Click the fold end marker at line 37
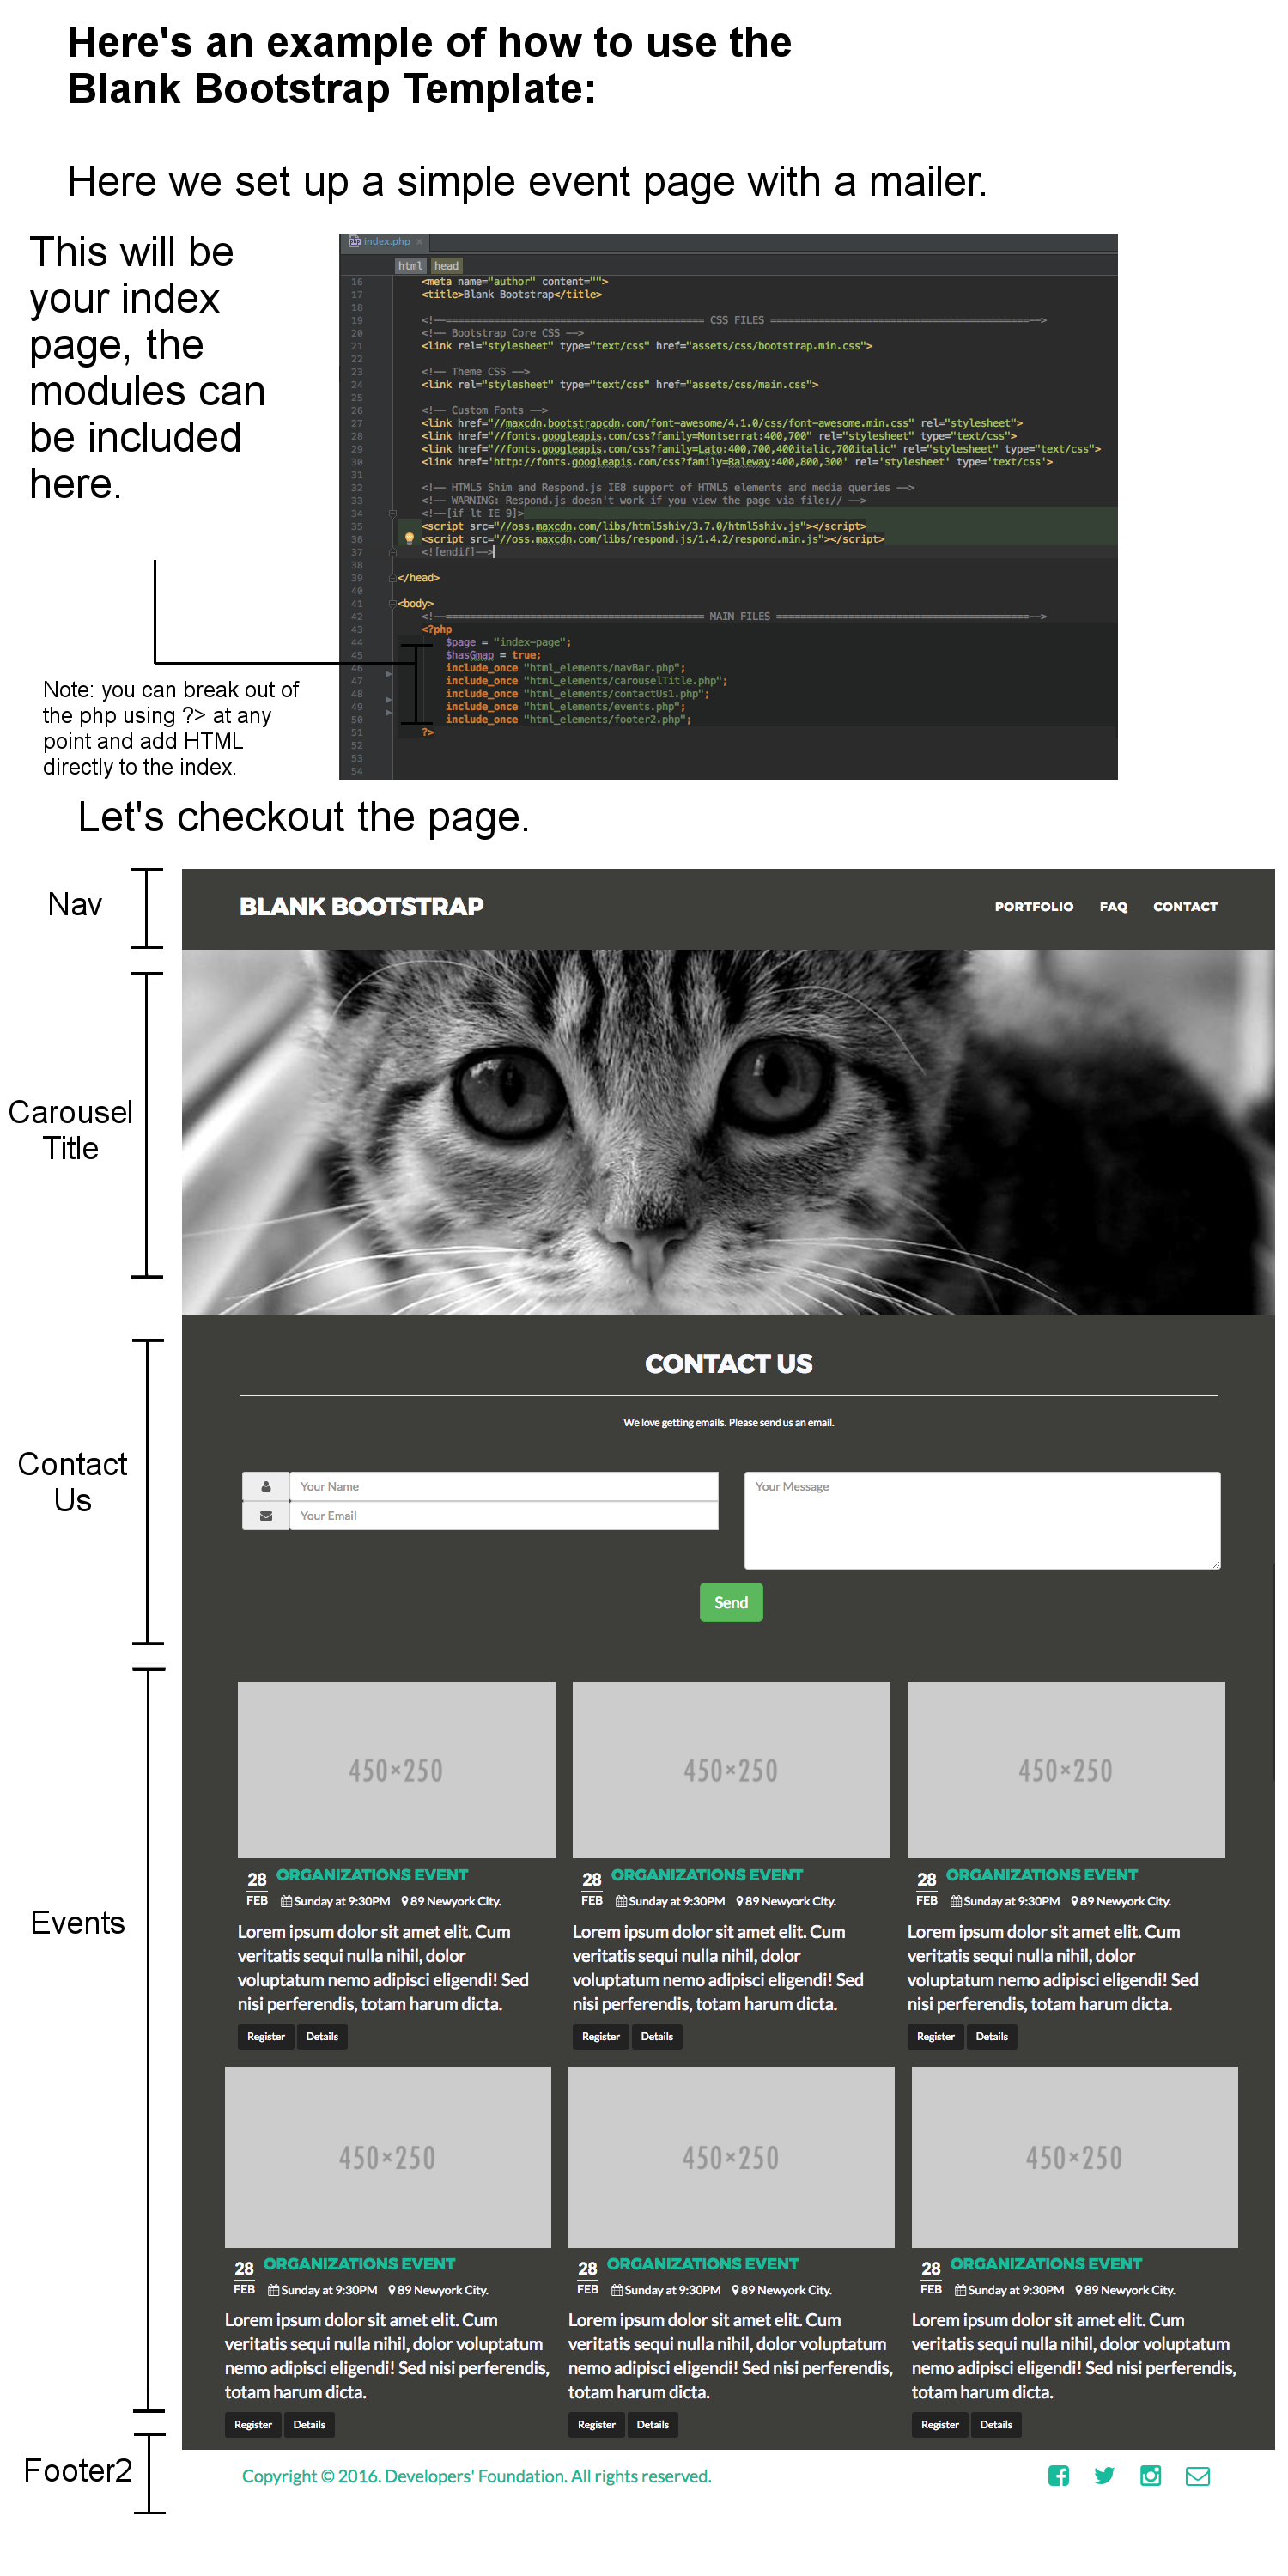 (x=392, y=551)
